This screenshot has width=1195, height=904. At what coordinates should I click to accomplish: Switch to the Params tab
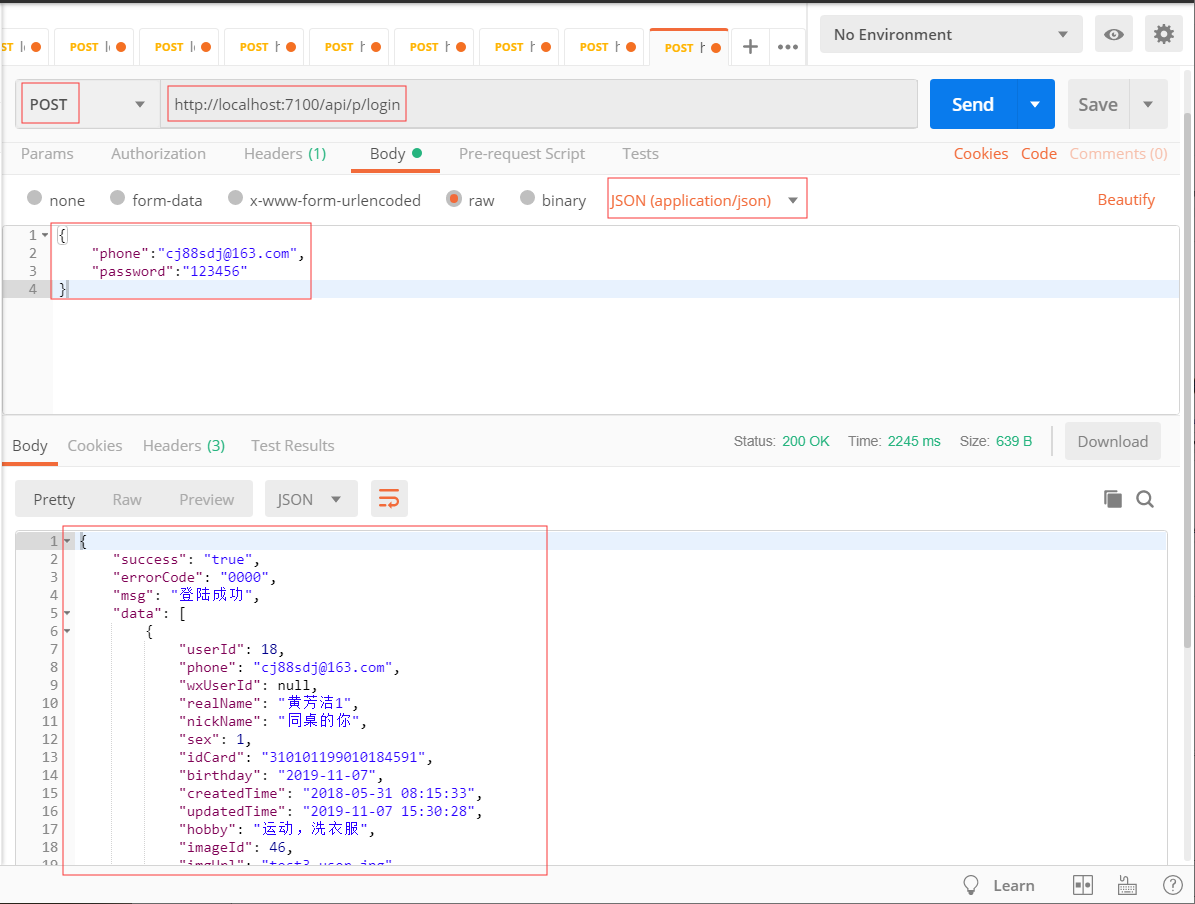point(47,153)
